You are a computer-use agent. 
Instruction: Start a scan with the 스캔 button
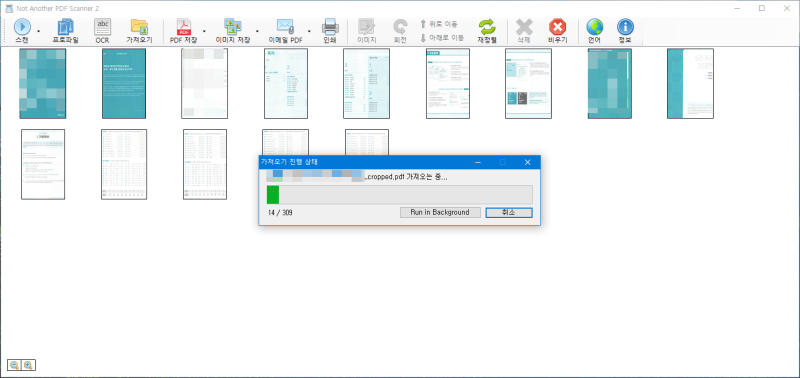pos(22,31)
